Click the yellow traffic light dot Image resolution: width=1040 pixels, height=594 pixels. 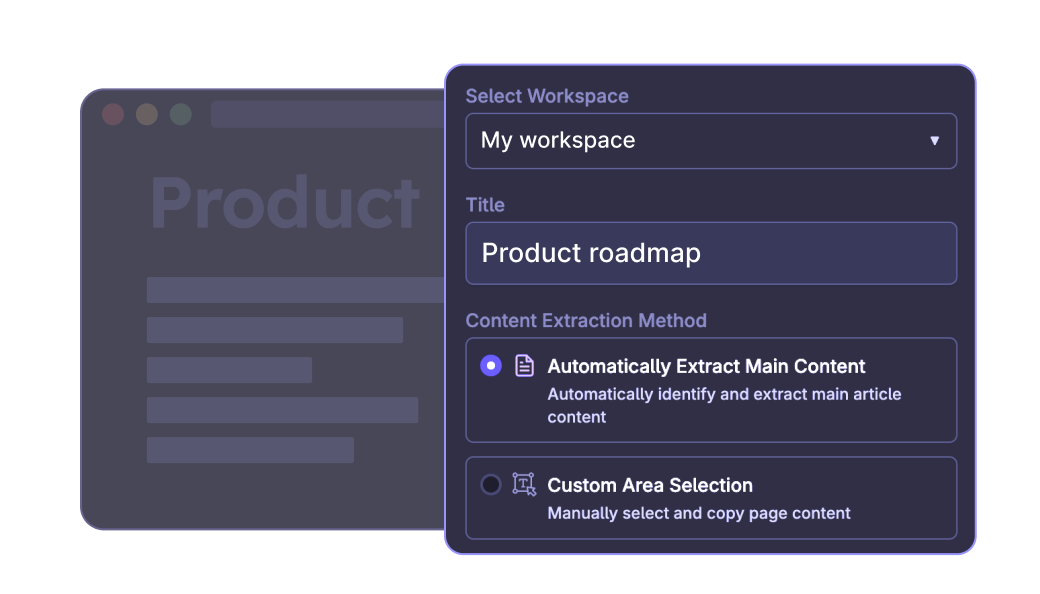(x=147, y=114)
